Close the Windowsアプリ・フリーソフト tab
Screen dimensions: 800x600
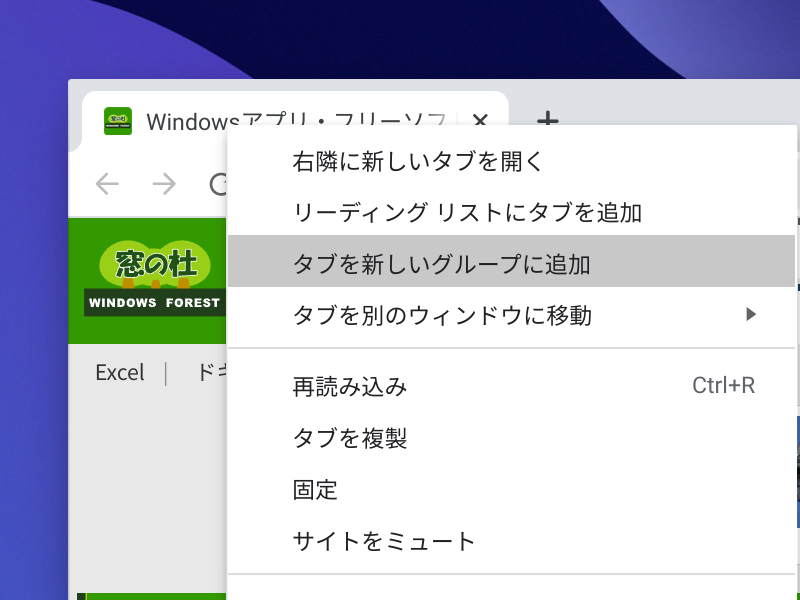pos(480,121)
